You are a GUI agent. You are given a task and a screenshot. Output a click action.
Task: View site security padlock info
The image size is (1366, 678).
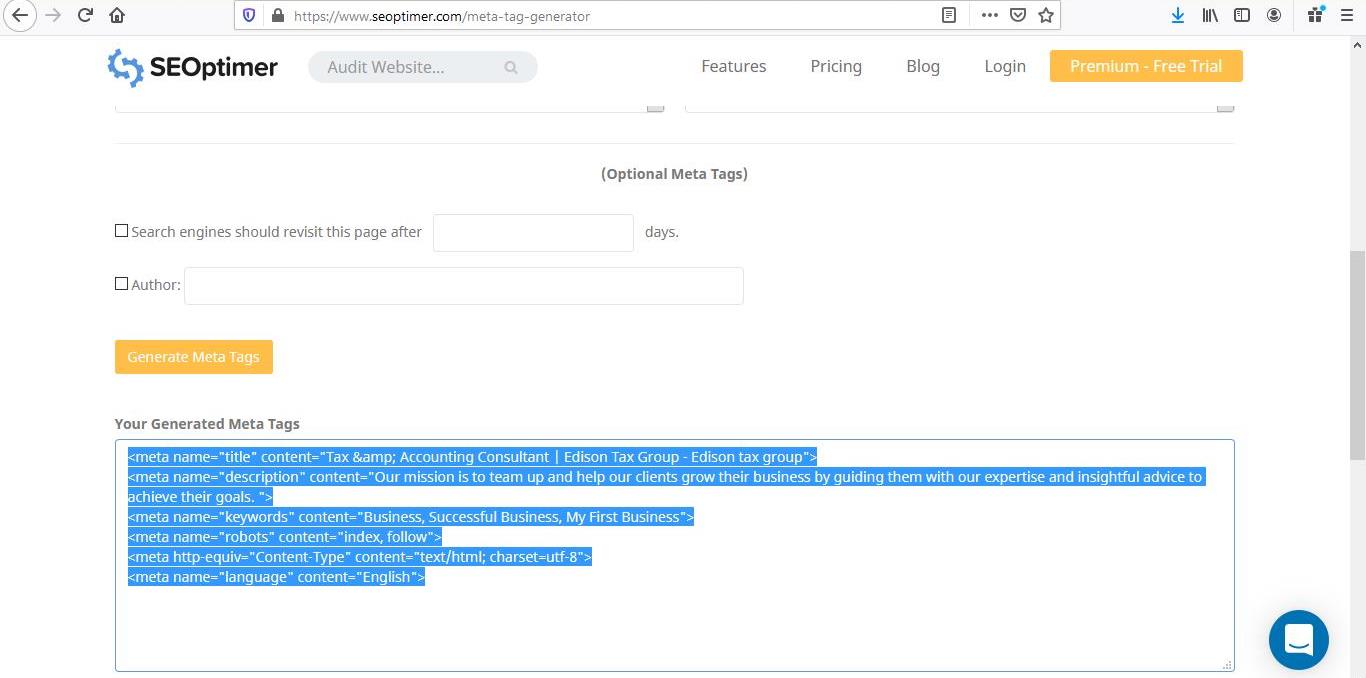277,16
